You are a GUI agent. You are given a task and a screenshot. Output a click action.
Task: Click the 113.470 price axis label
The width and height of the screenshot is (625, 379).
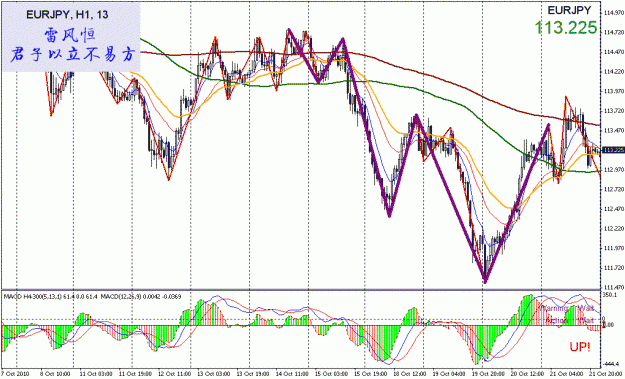click(x=614, y=130)
